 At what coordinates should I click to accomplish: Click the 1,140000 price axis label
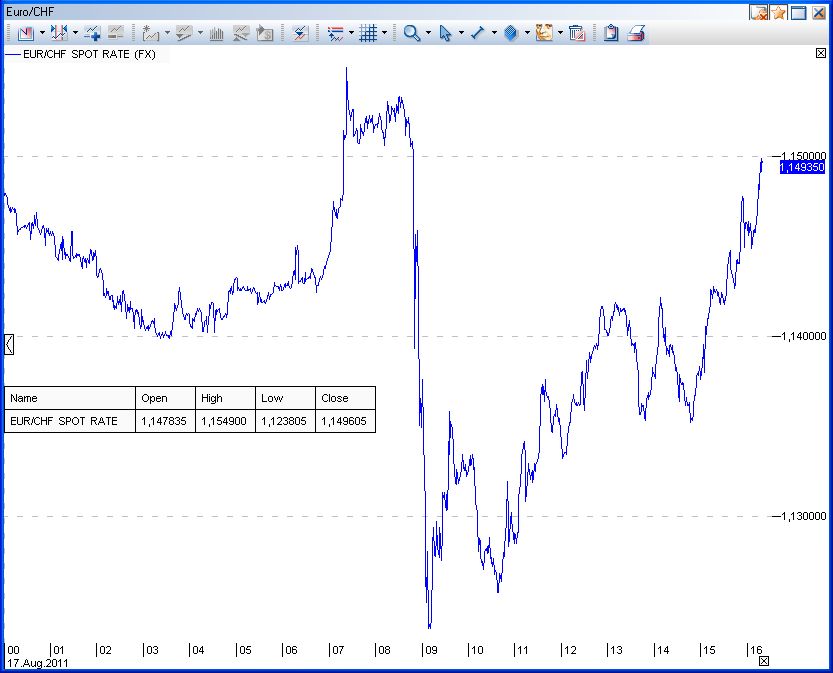(804, 336)
